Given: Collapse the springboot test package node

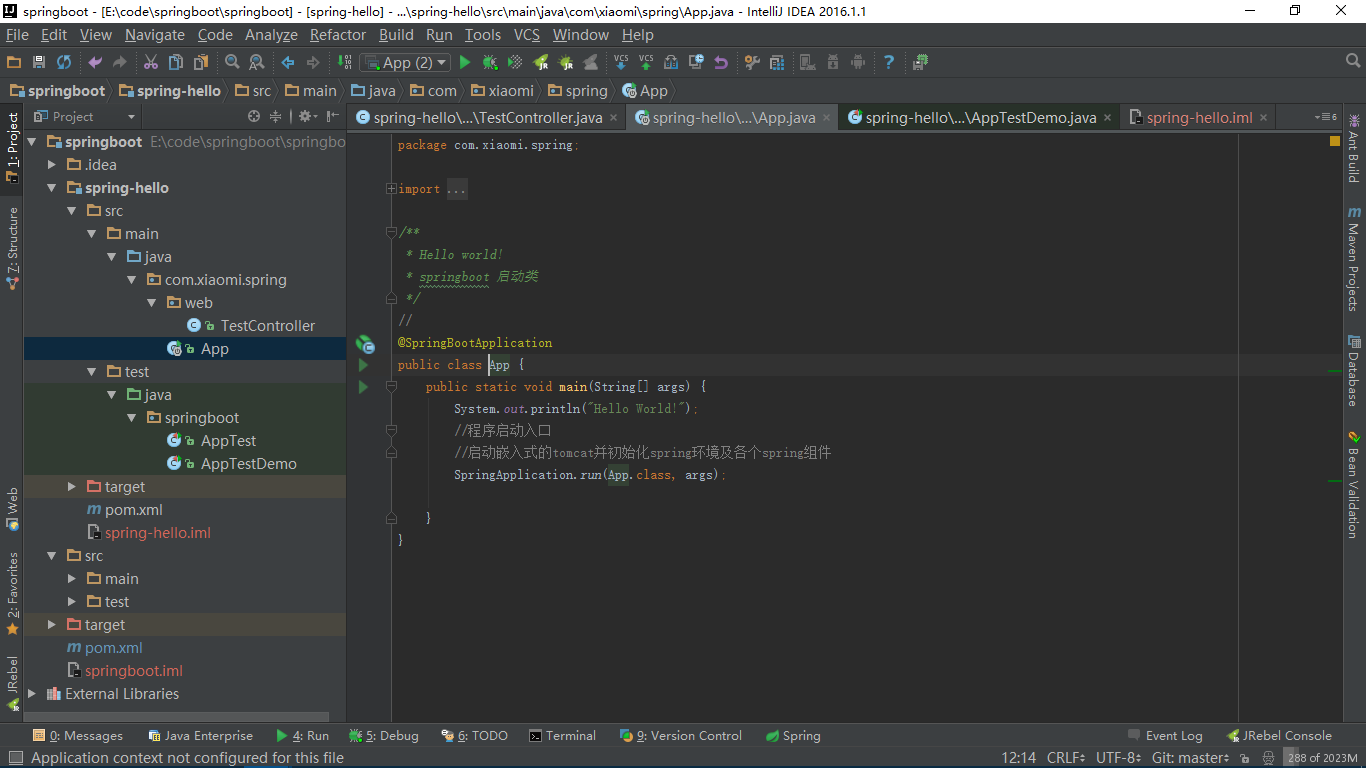Looking at the screenshot, I should pyautogui.click(x=131, y=418).
